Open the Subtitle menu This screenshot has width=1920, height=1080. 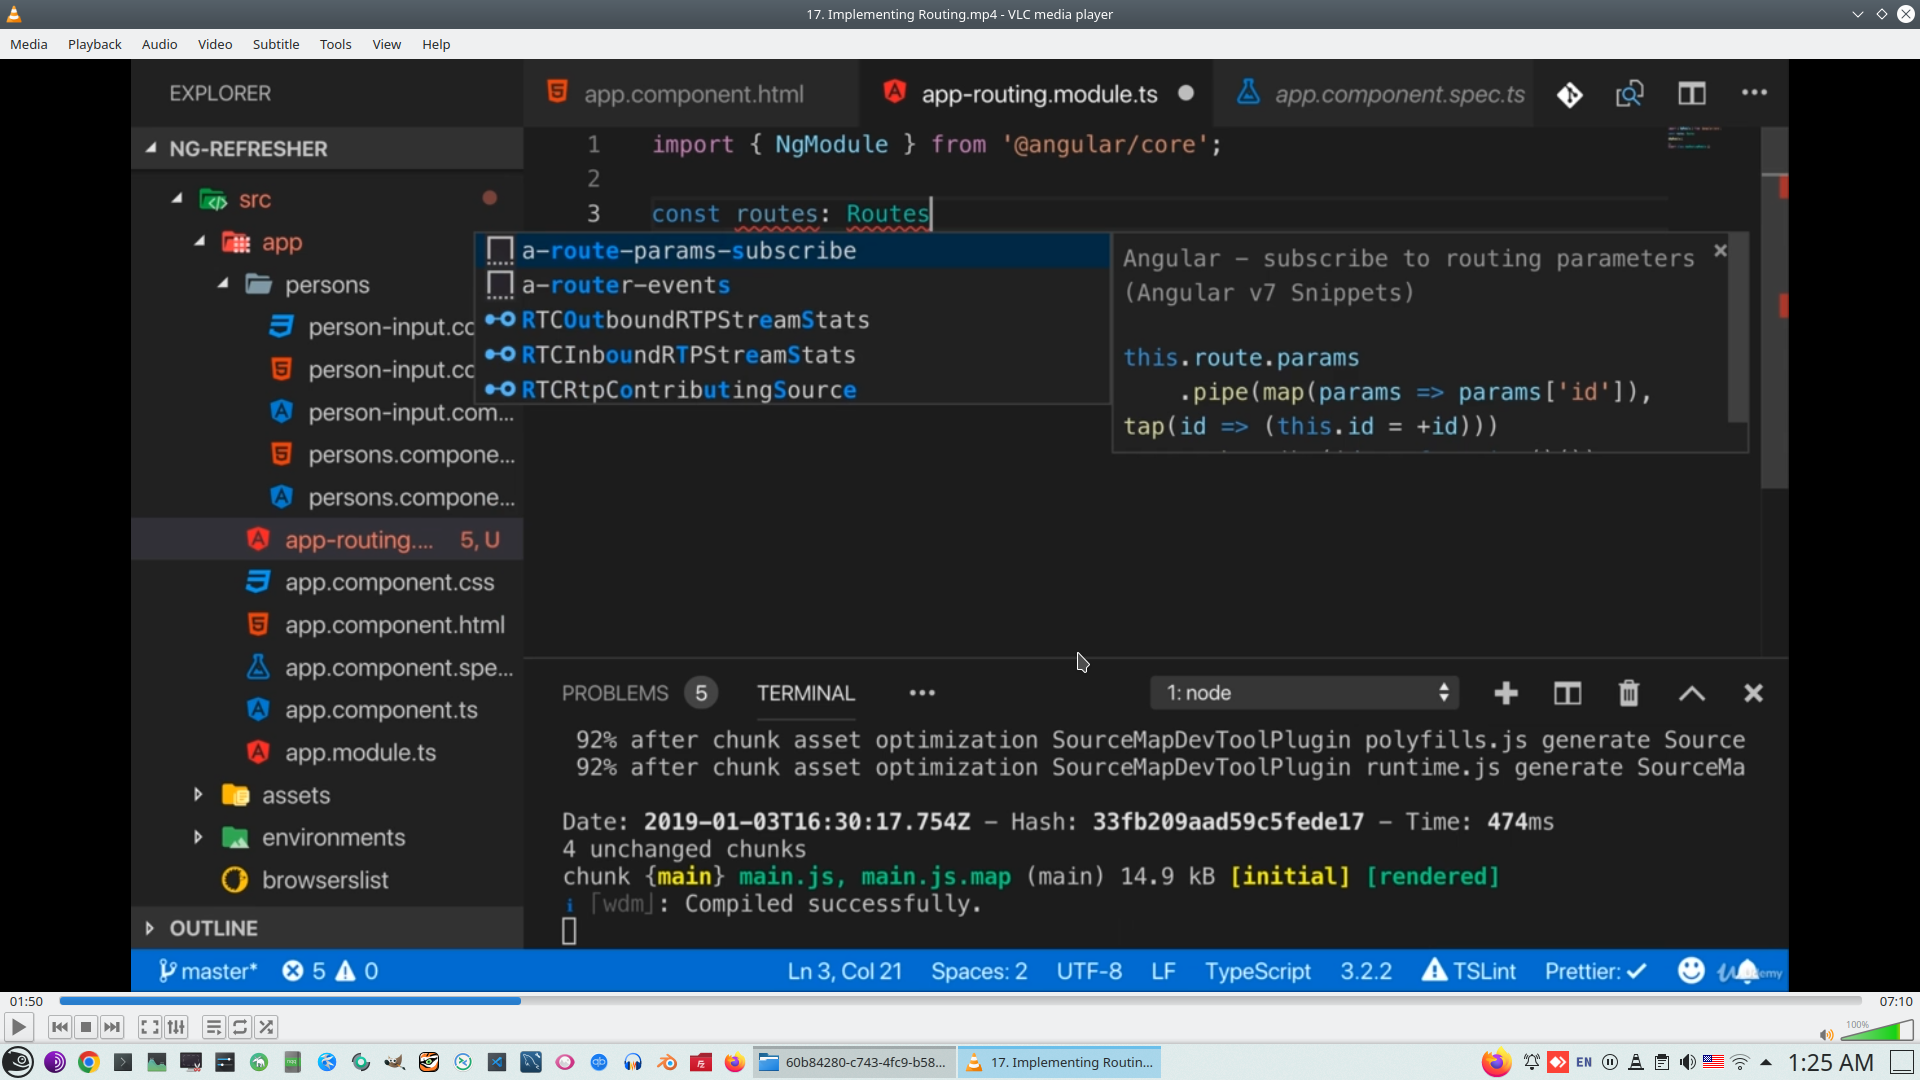click(275, 44)
